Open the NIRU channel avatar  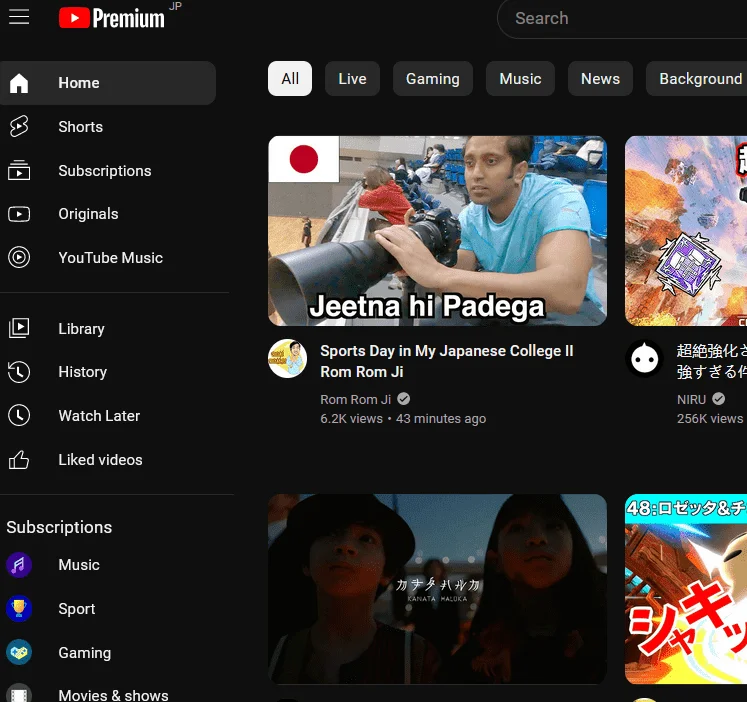point(645,359)
